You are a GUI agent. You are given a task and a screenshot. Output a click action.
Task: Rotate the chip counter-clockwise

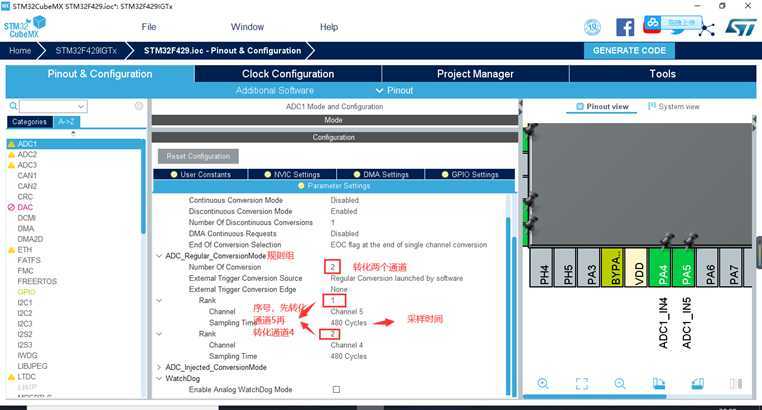[x=697, y=384]
